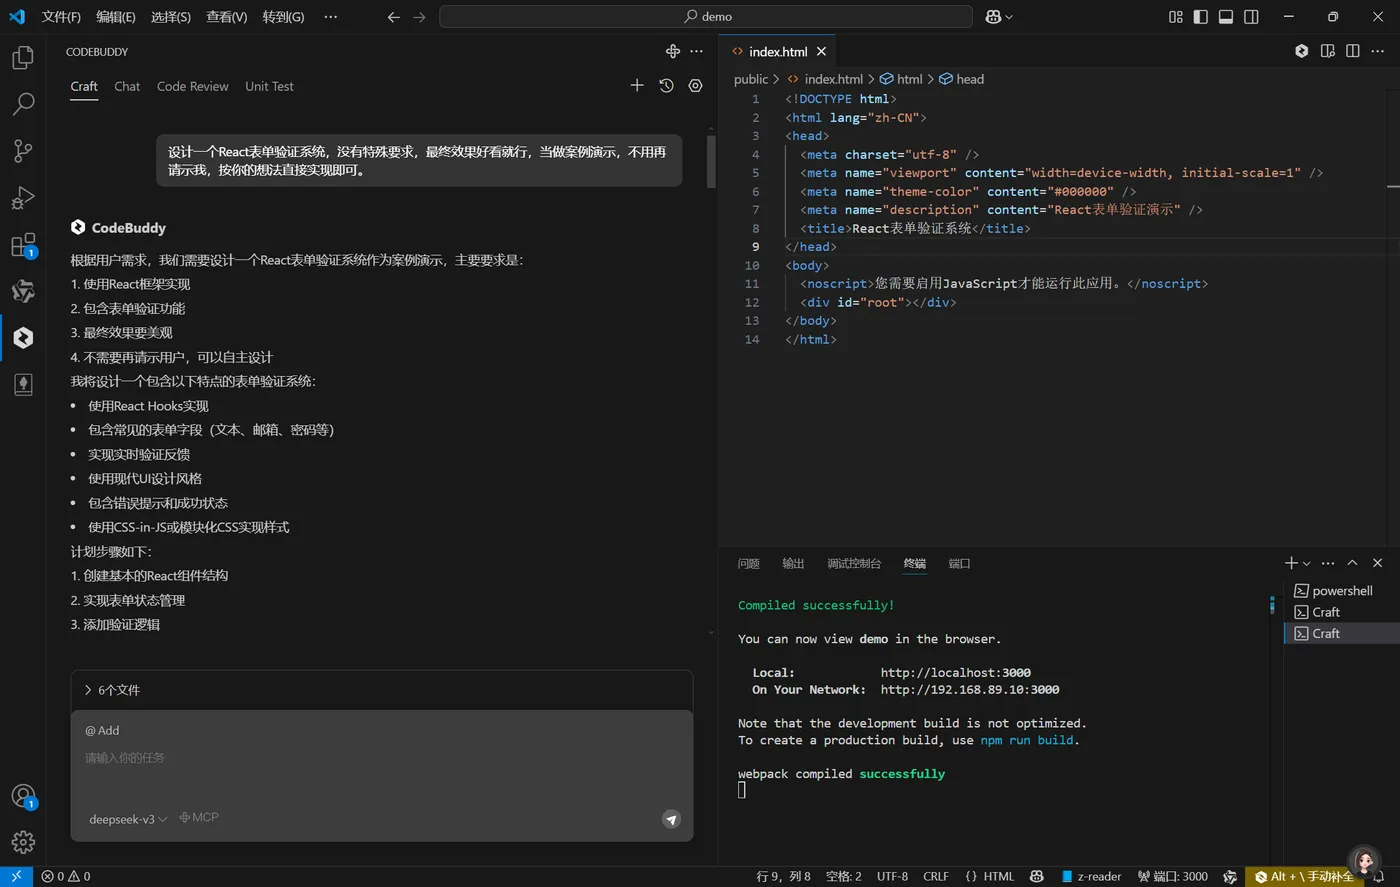Open the new terminal launch profile dropdown

tap(1307, 564)
